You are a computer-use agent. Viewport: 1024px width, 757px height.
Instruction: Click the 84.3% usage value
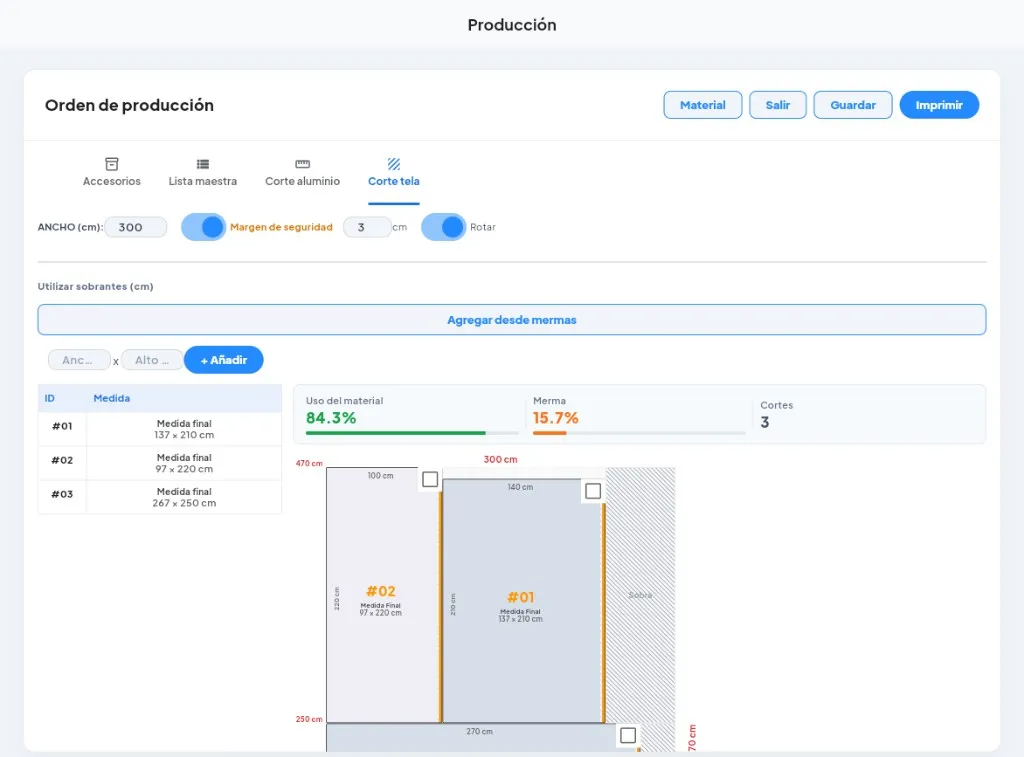[331, 418]
